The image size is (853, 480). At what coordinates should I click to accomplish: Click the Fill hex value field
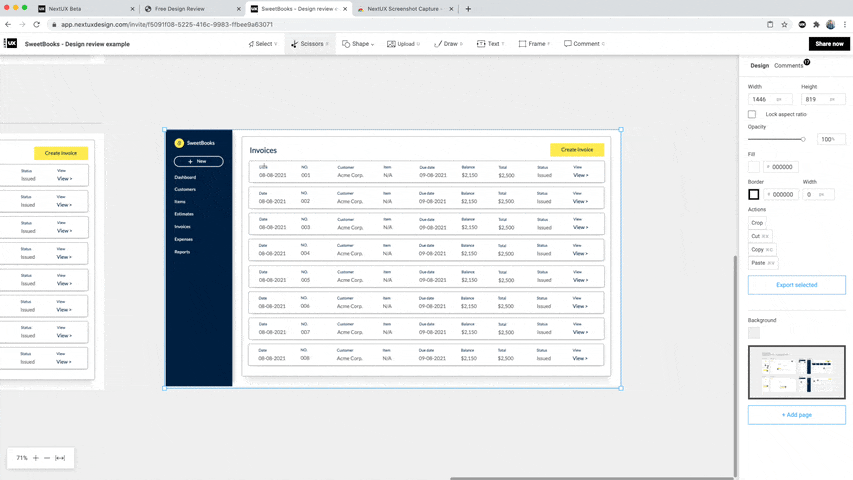click(781, 167)
